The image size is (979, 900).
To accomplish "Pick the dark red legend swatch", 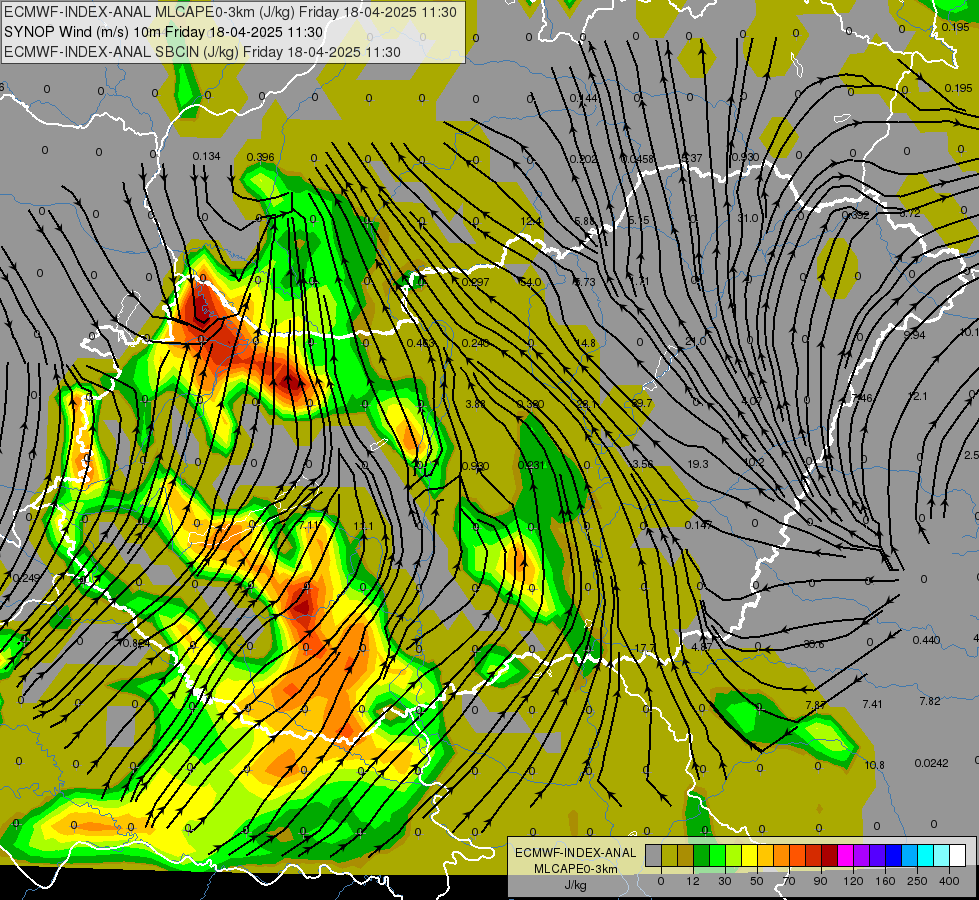I will click(x=830, y=855).
